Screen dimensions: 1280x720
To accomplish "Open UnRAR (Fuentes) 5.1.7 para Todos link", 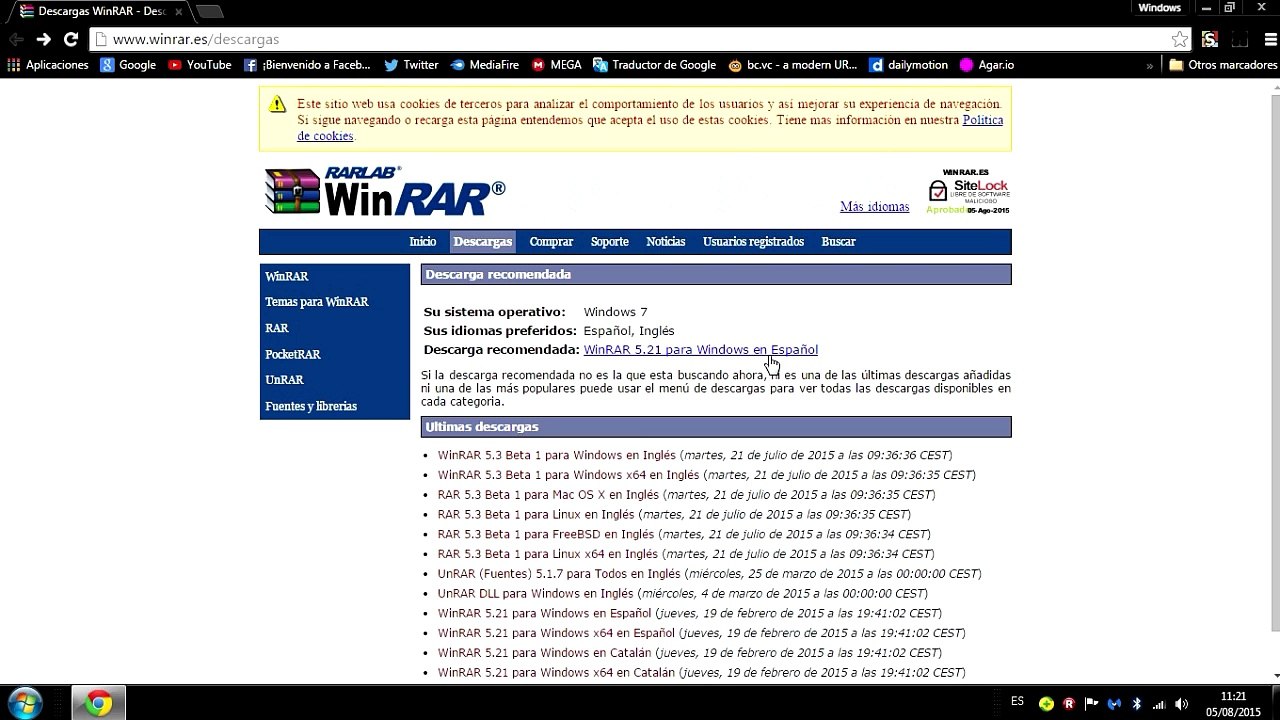I will (x=558, y=574).
